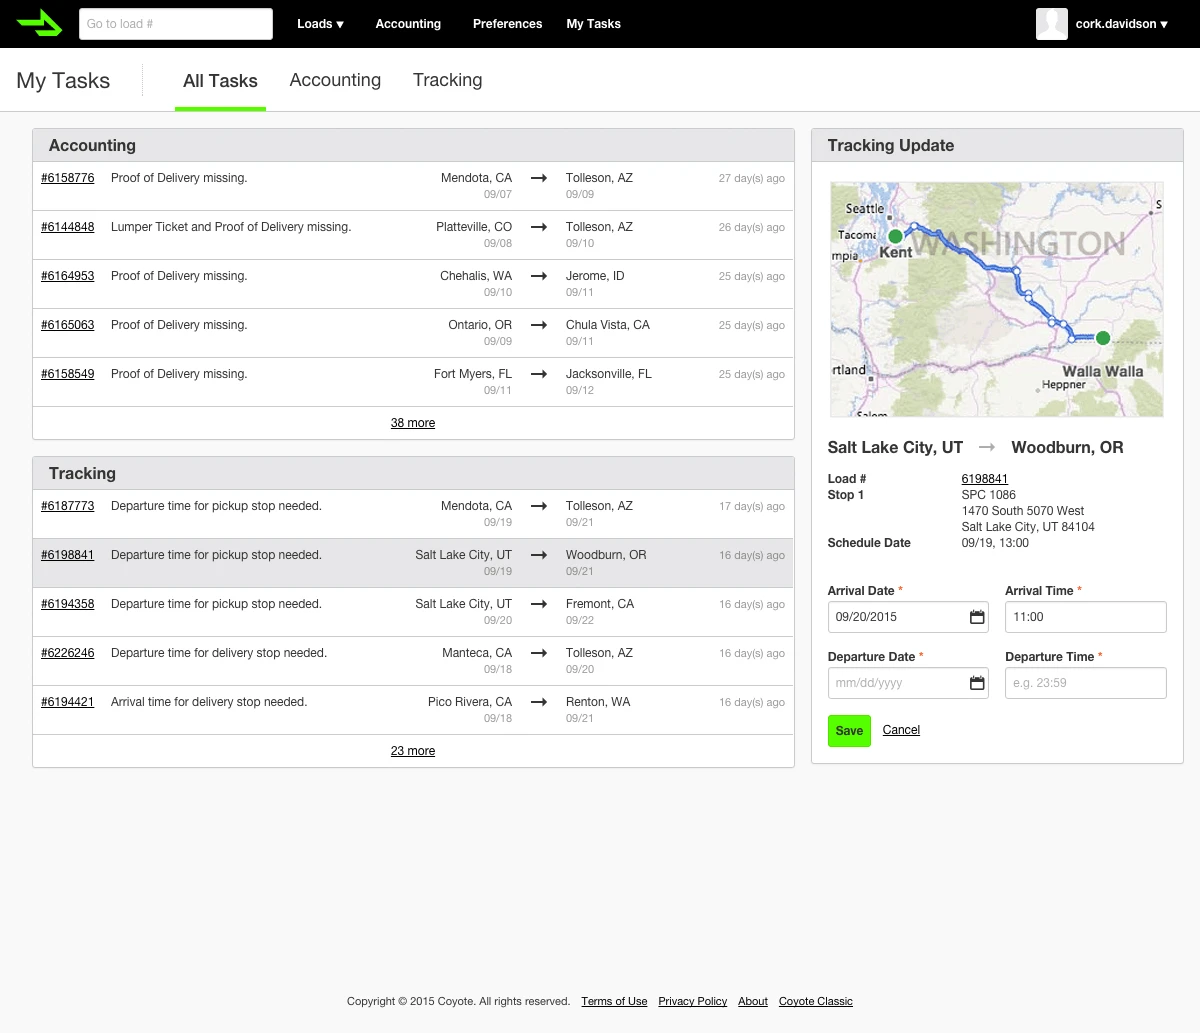
Task: Click the Departure Time field
Action: [x=1086, y=683]
